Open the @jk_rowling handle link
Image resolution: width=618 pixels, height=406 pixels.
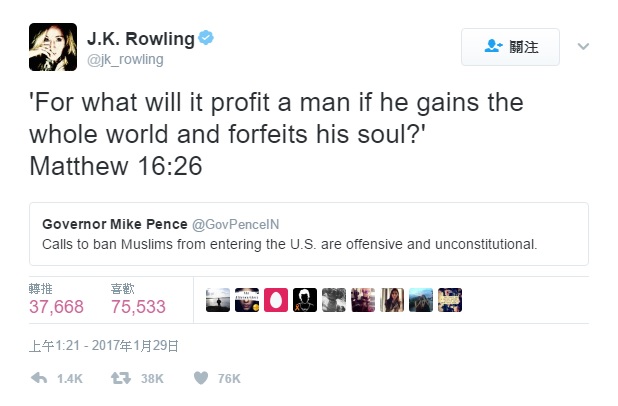point(125,60)
